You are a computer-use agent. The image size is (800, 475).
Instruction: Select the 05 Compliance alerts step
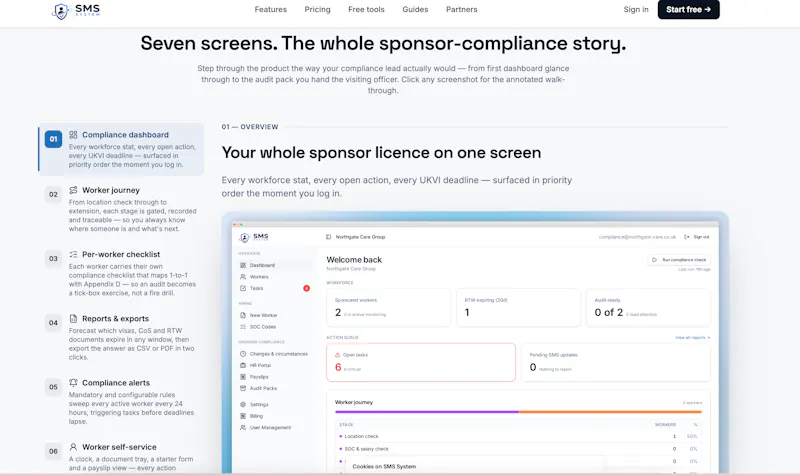(x=121, y=402)
